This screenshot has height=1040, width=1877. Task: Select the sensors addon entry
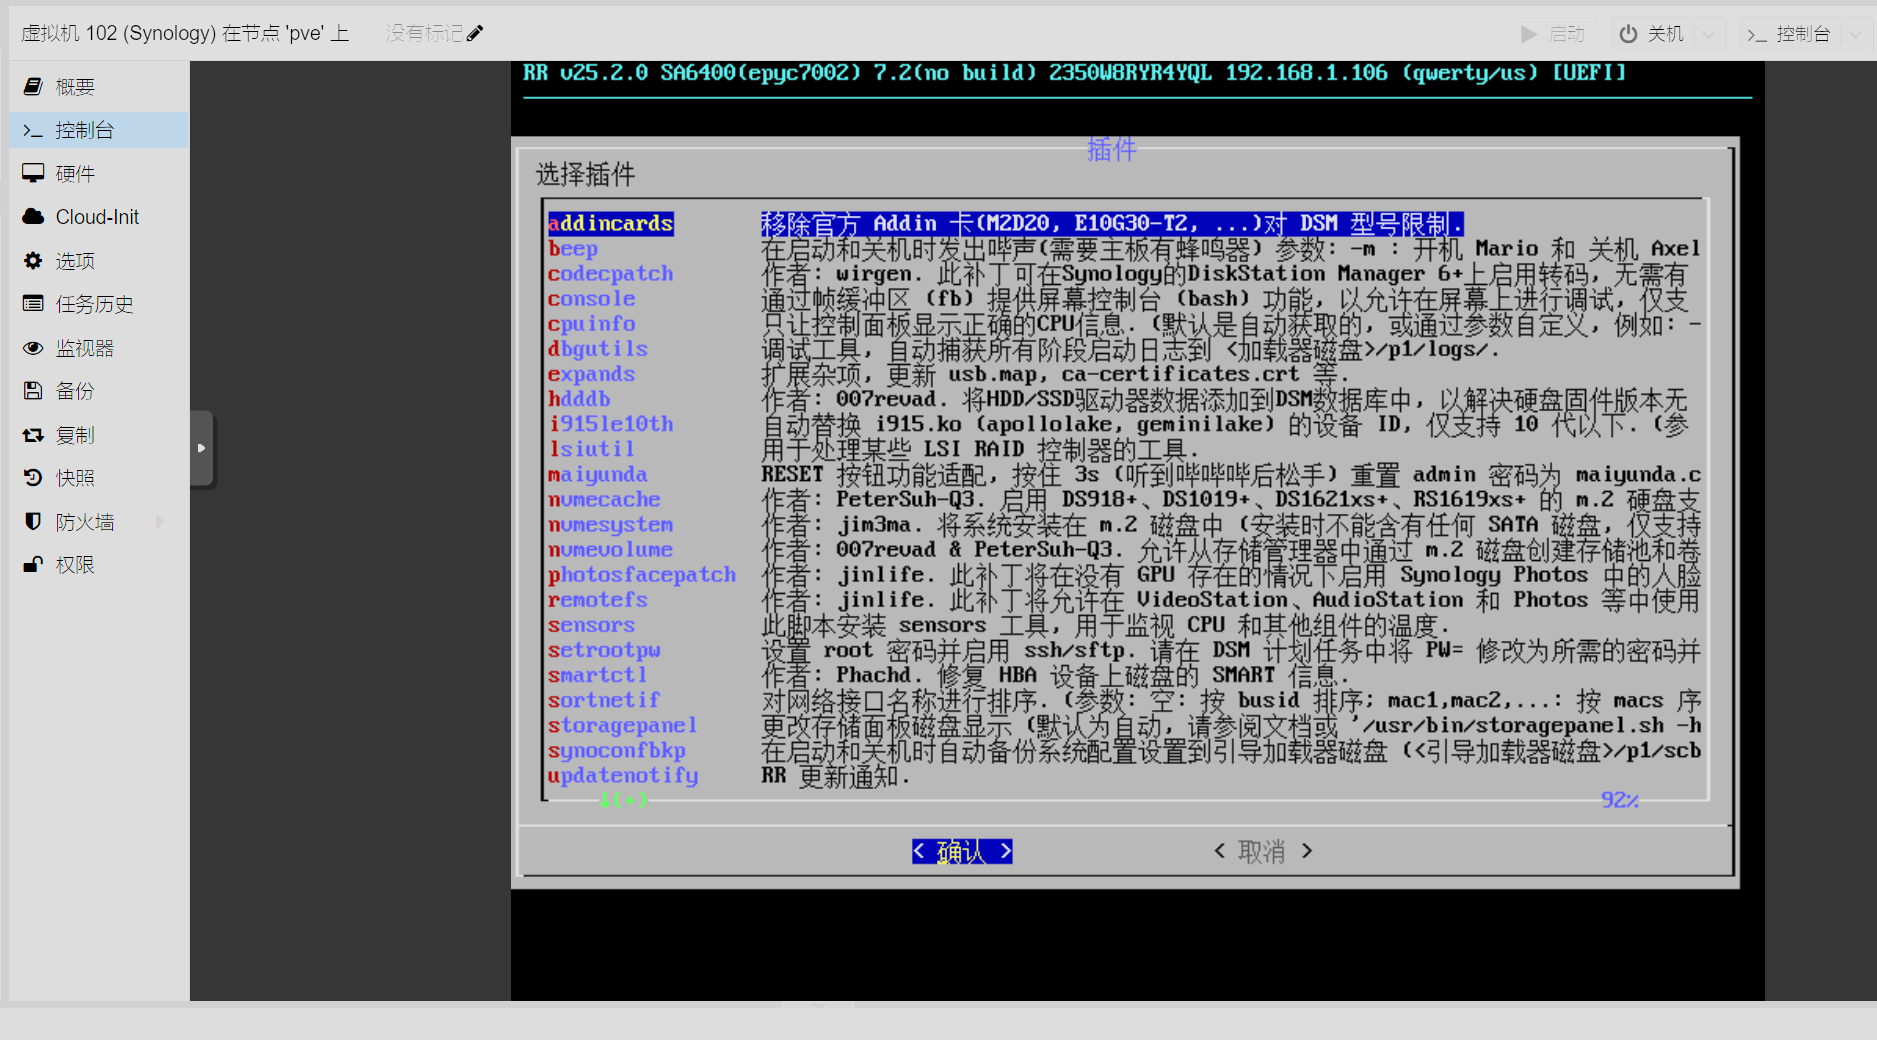point(592,625)
